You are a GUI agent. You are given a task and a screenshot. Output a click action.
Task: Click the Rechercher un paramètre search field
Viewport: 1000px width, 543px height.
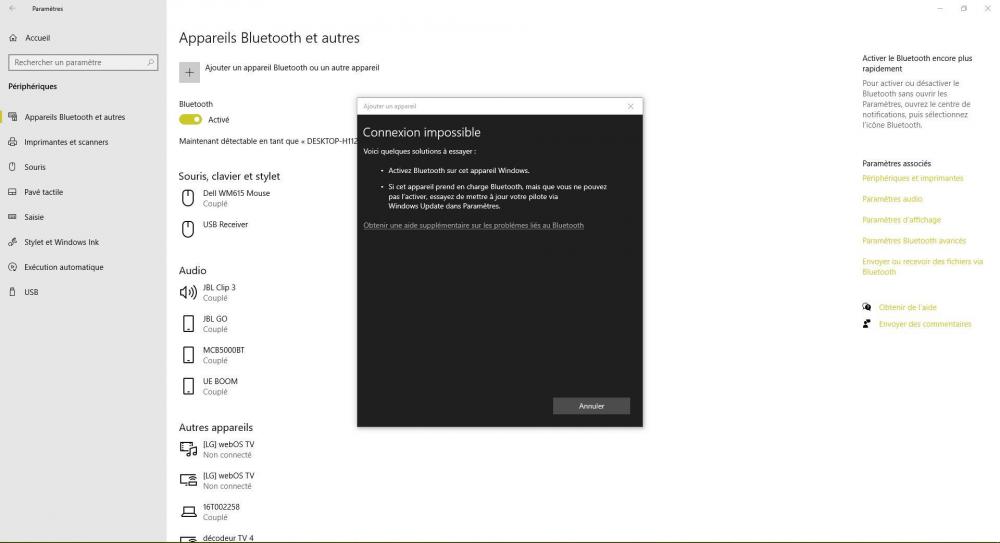pos(83,63)
